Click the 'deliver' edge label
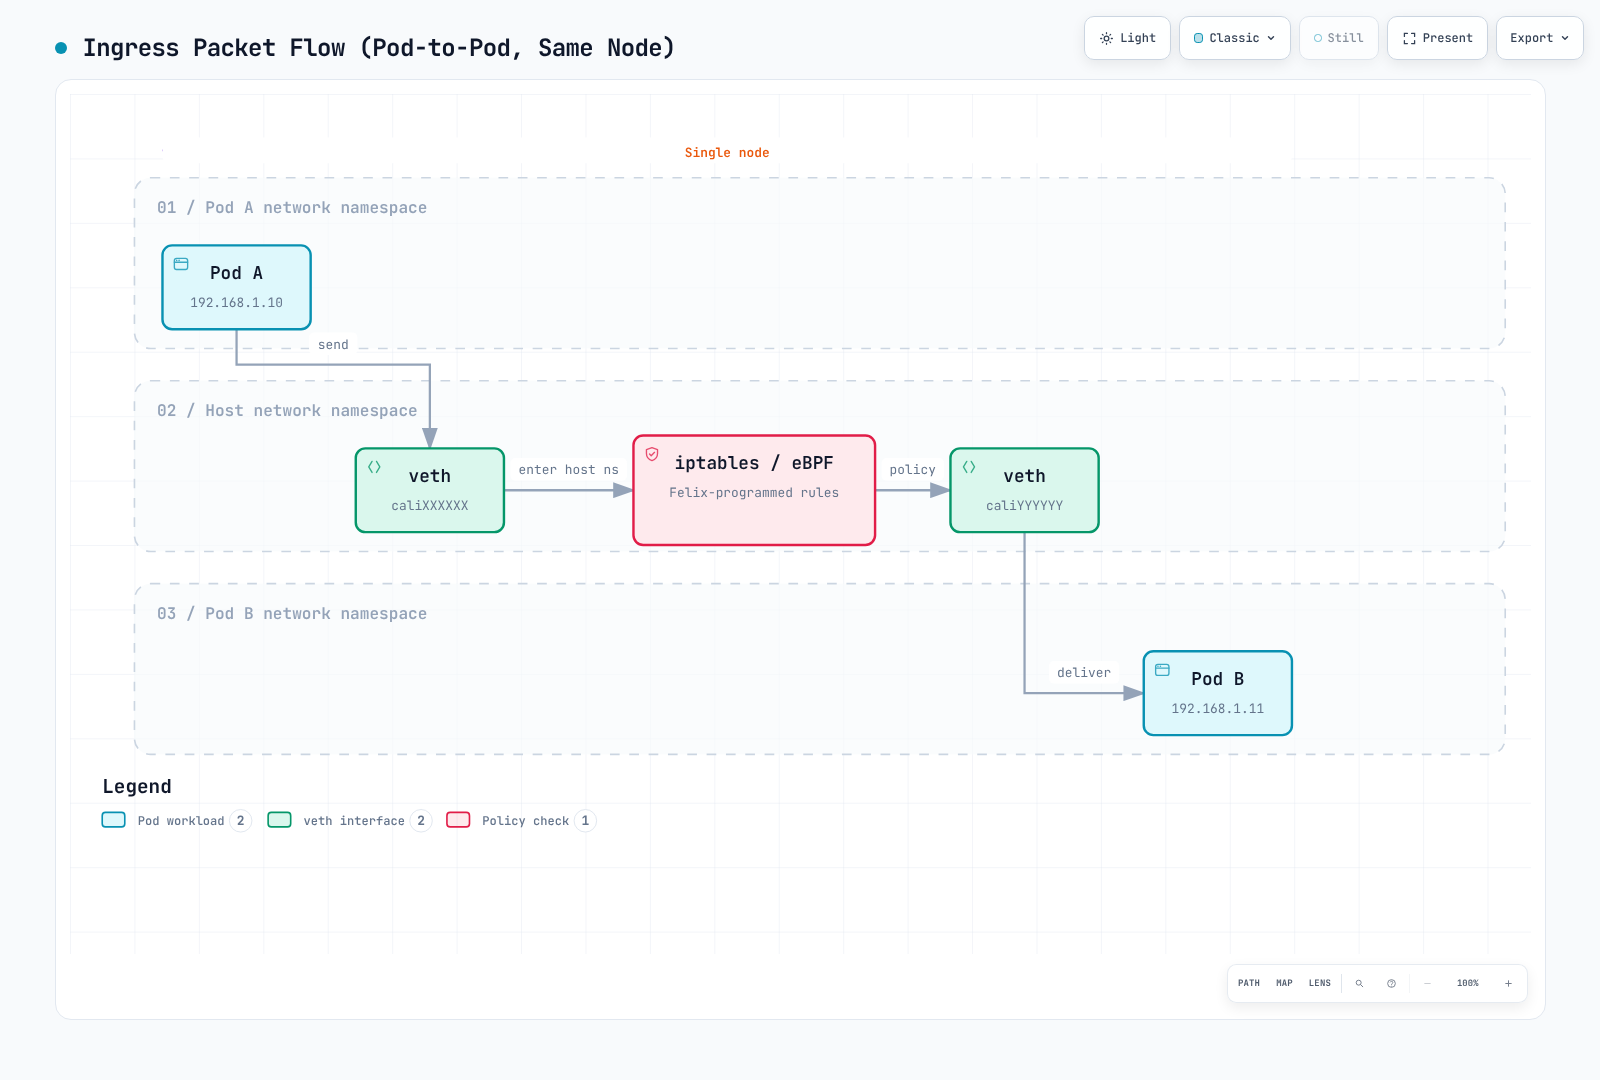This screenshot has width=1600, height=1080. pyautogui.click(x=1084, y=673)
